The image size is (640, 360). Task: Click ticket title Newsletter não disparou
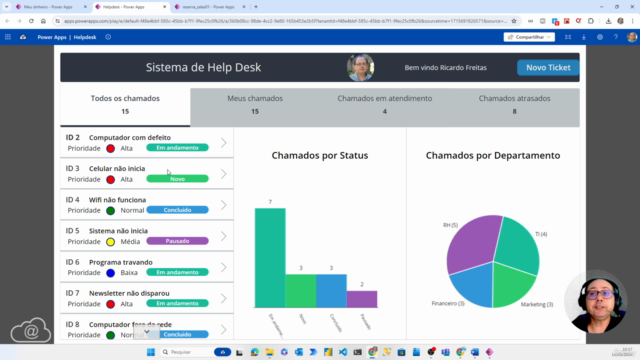(x=129, y=293)
